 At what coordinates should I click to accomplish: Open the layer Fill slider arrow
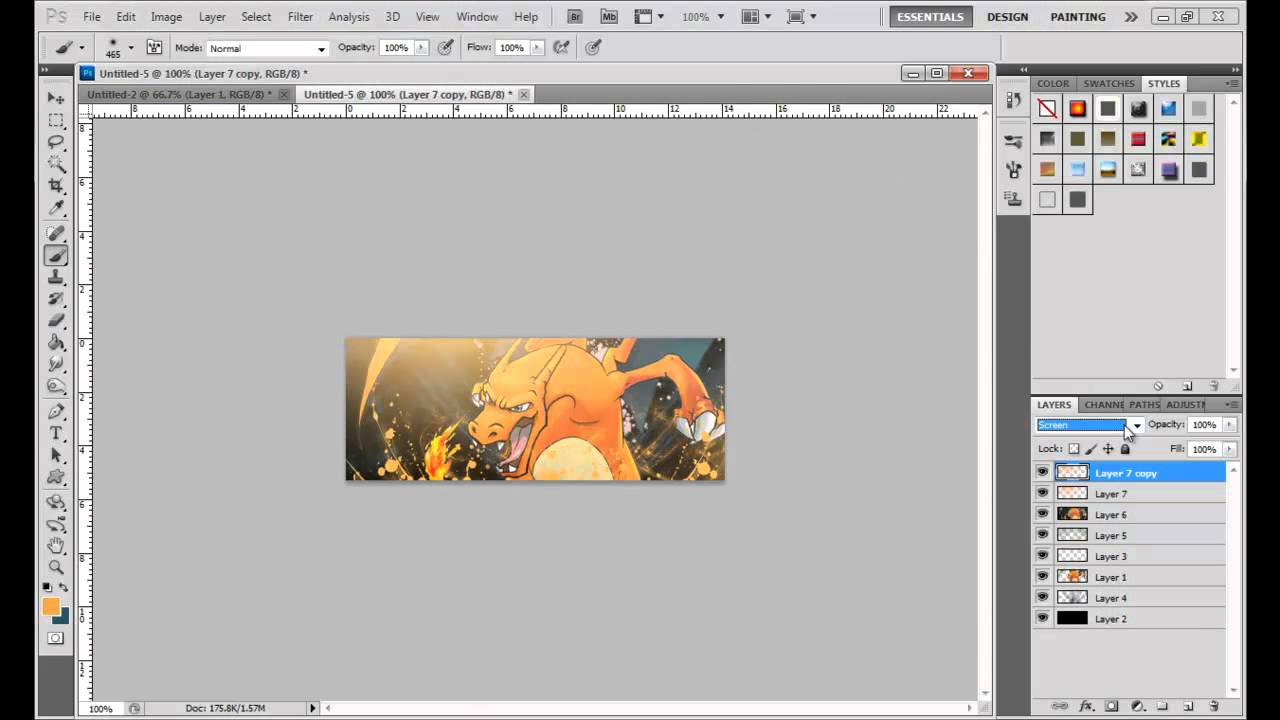click(1229, 449)
